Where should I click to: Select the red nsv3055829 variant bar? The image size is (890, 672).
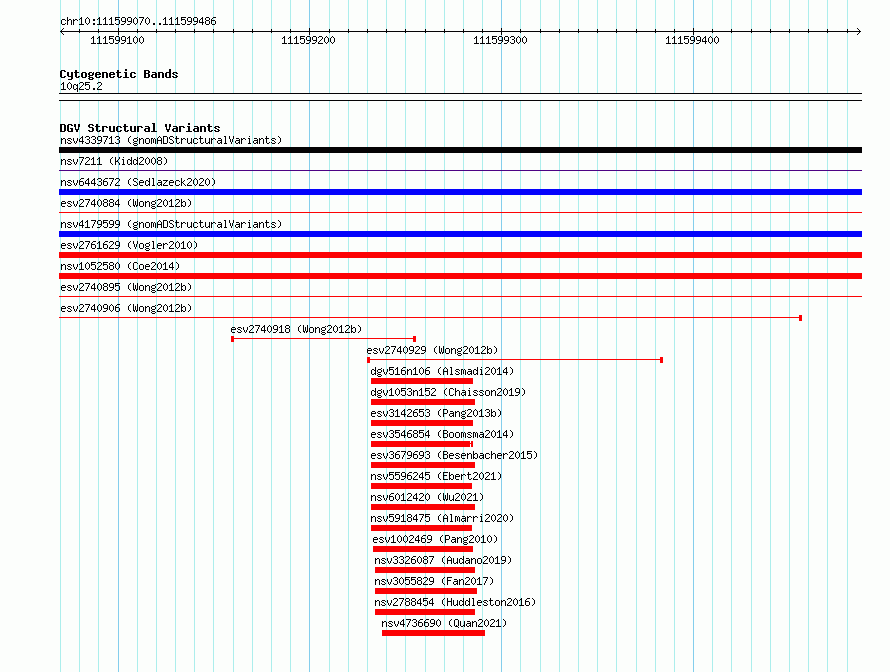(426, 591)
